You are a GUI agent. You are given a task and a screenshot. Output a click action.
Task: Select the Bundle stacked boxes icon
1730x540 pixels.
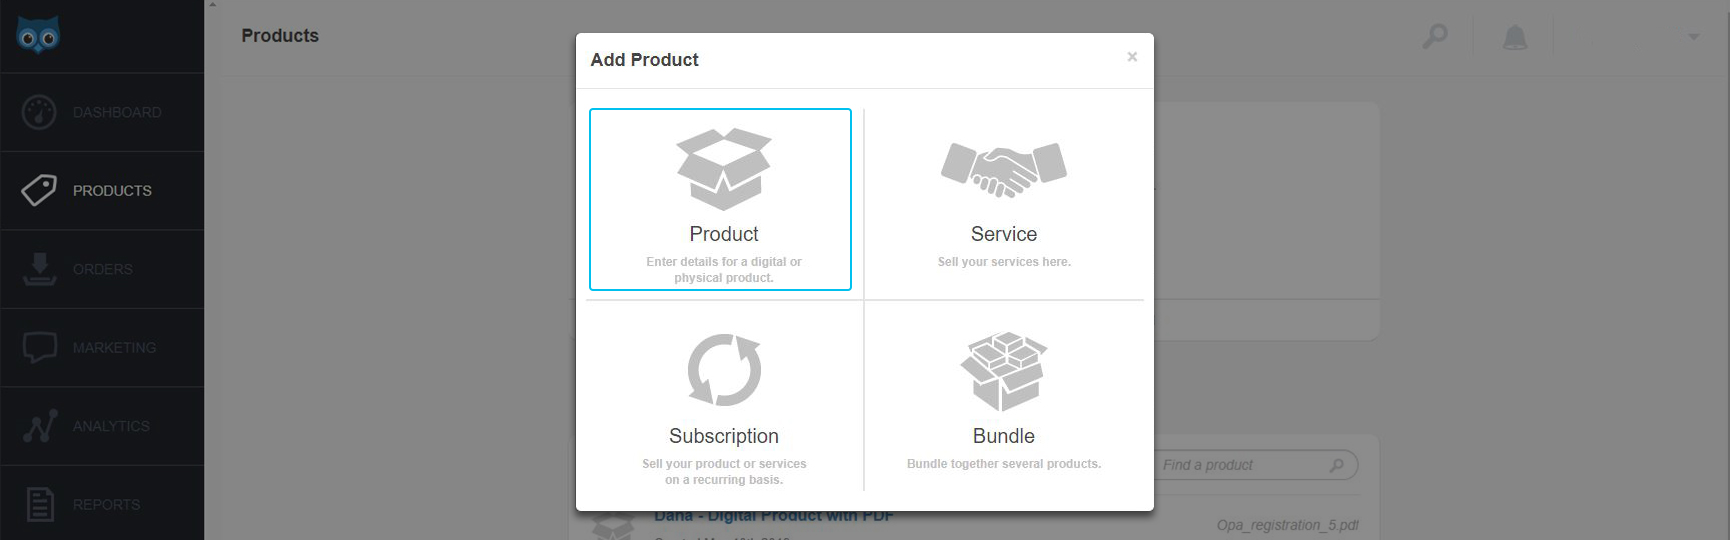click(1003, 371)
